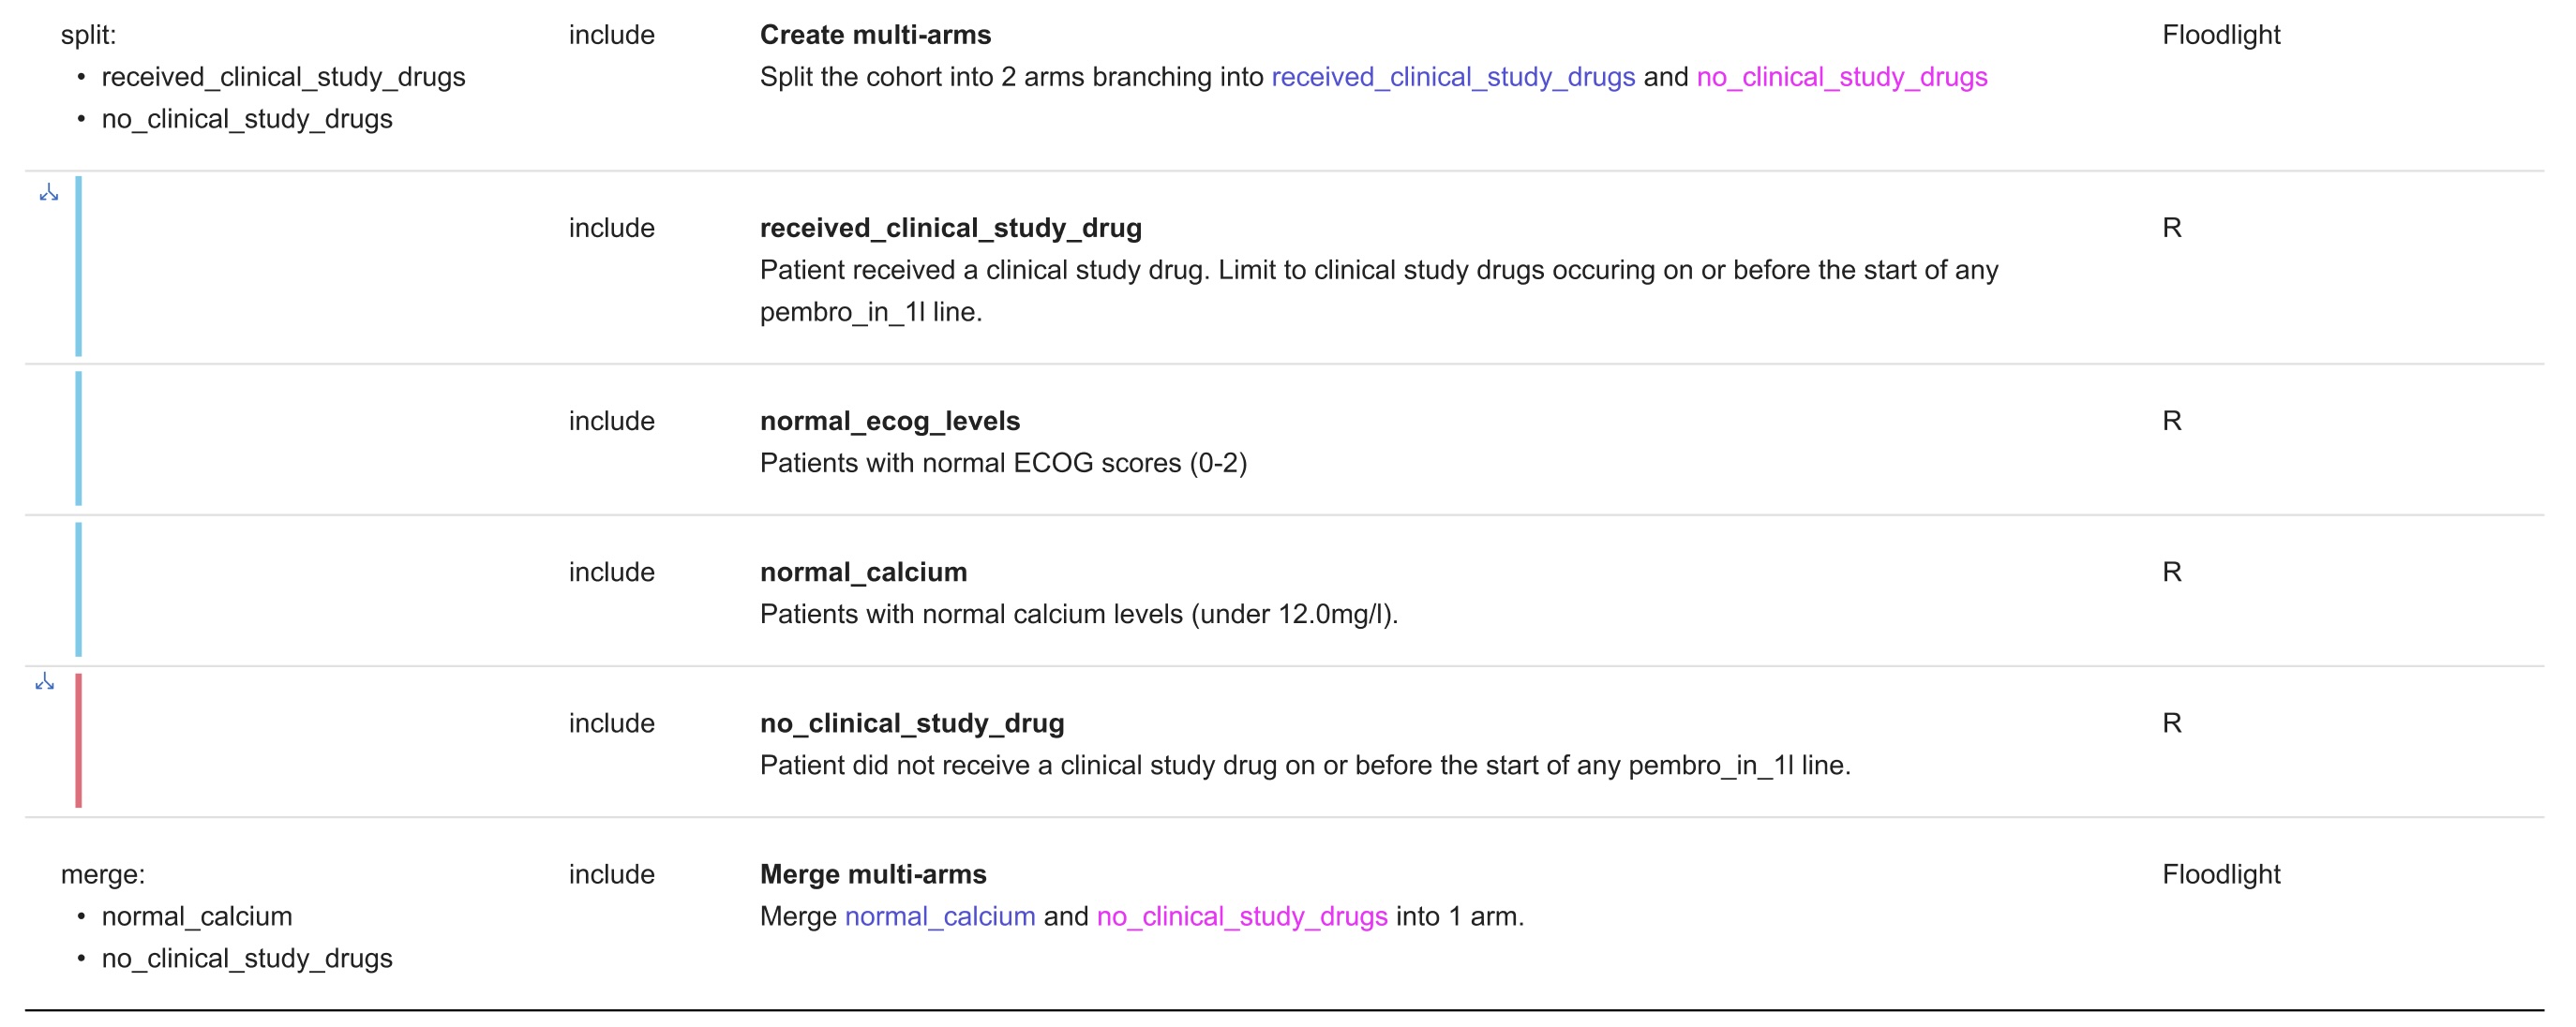The image size is (2576, 1027).
Task: Follow the normal_calcium link in merge description
Action: click(x=939, y=916)
